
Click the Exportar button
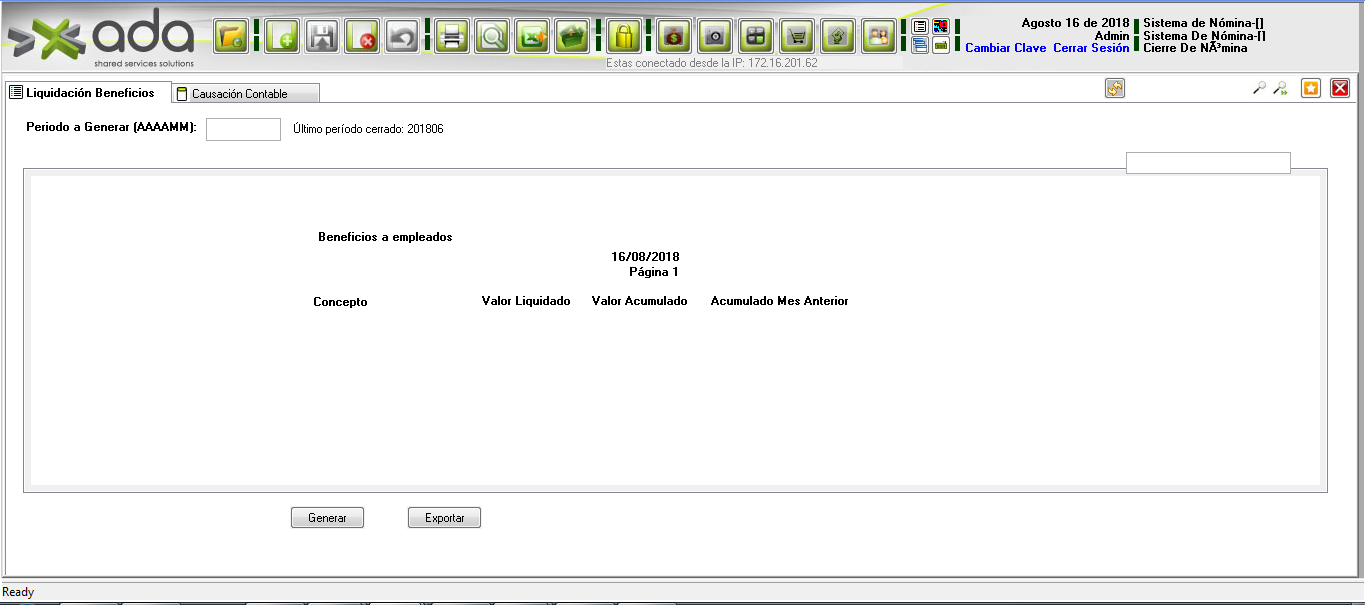click(444, 518)
